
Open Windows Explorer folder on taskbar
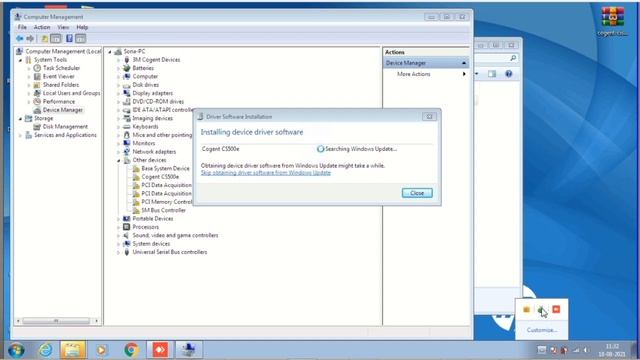click(73, 350)
